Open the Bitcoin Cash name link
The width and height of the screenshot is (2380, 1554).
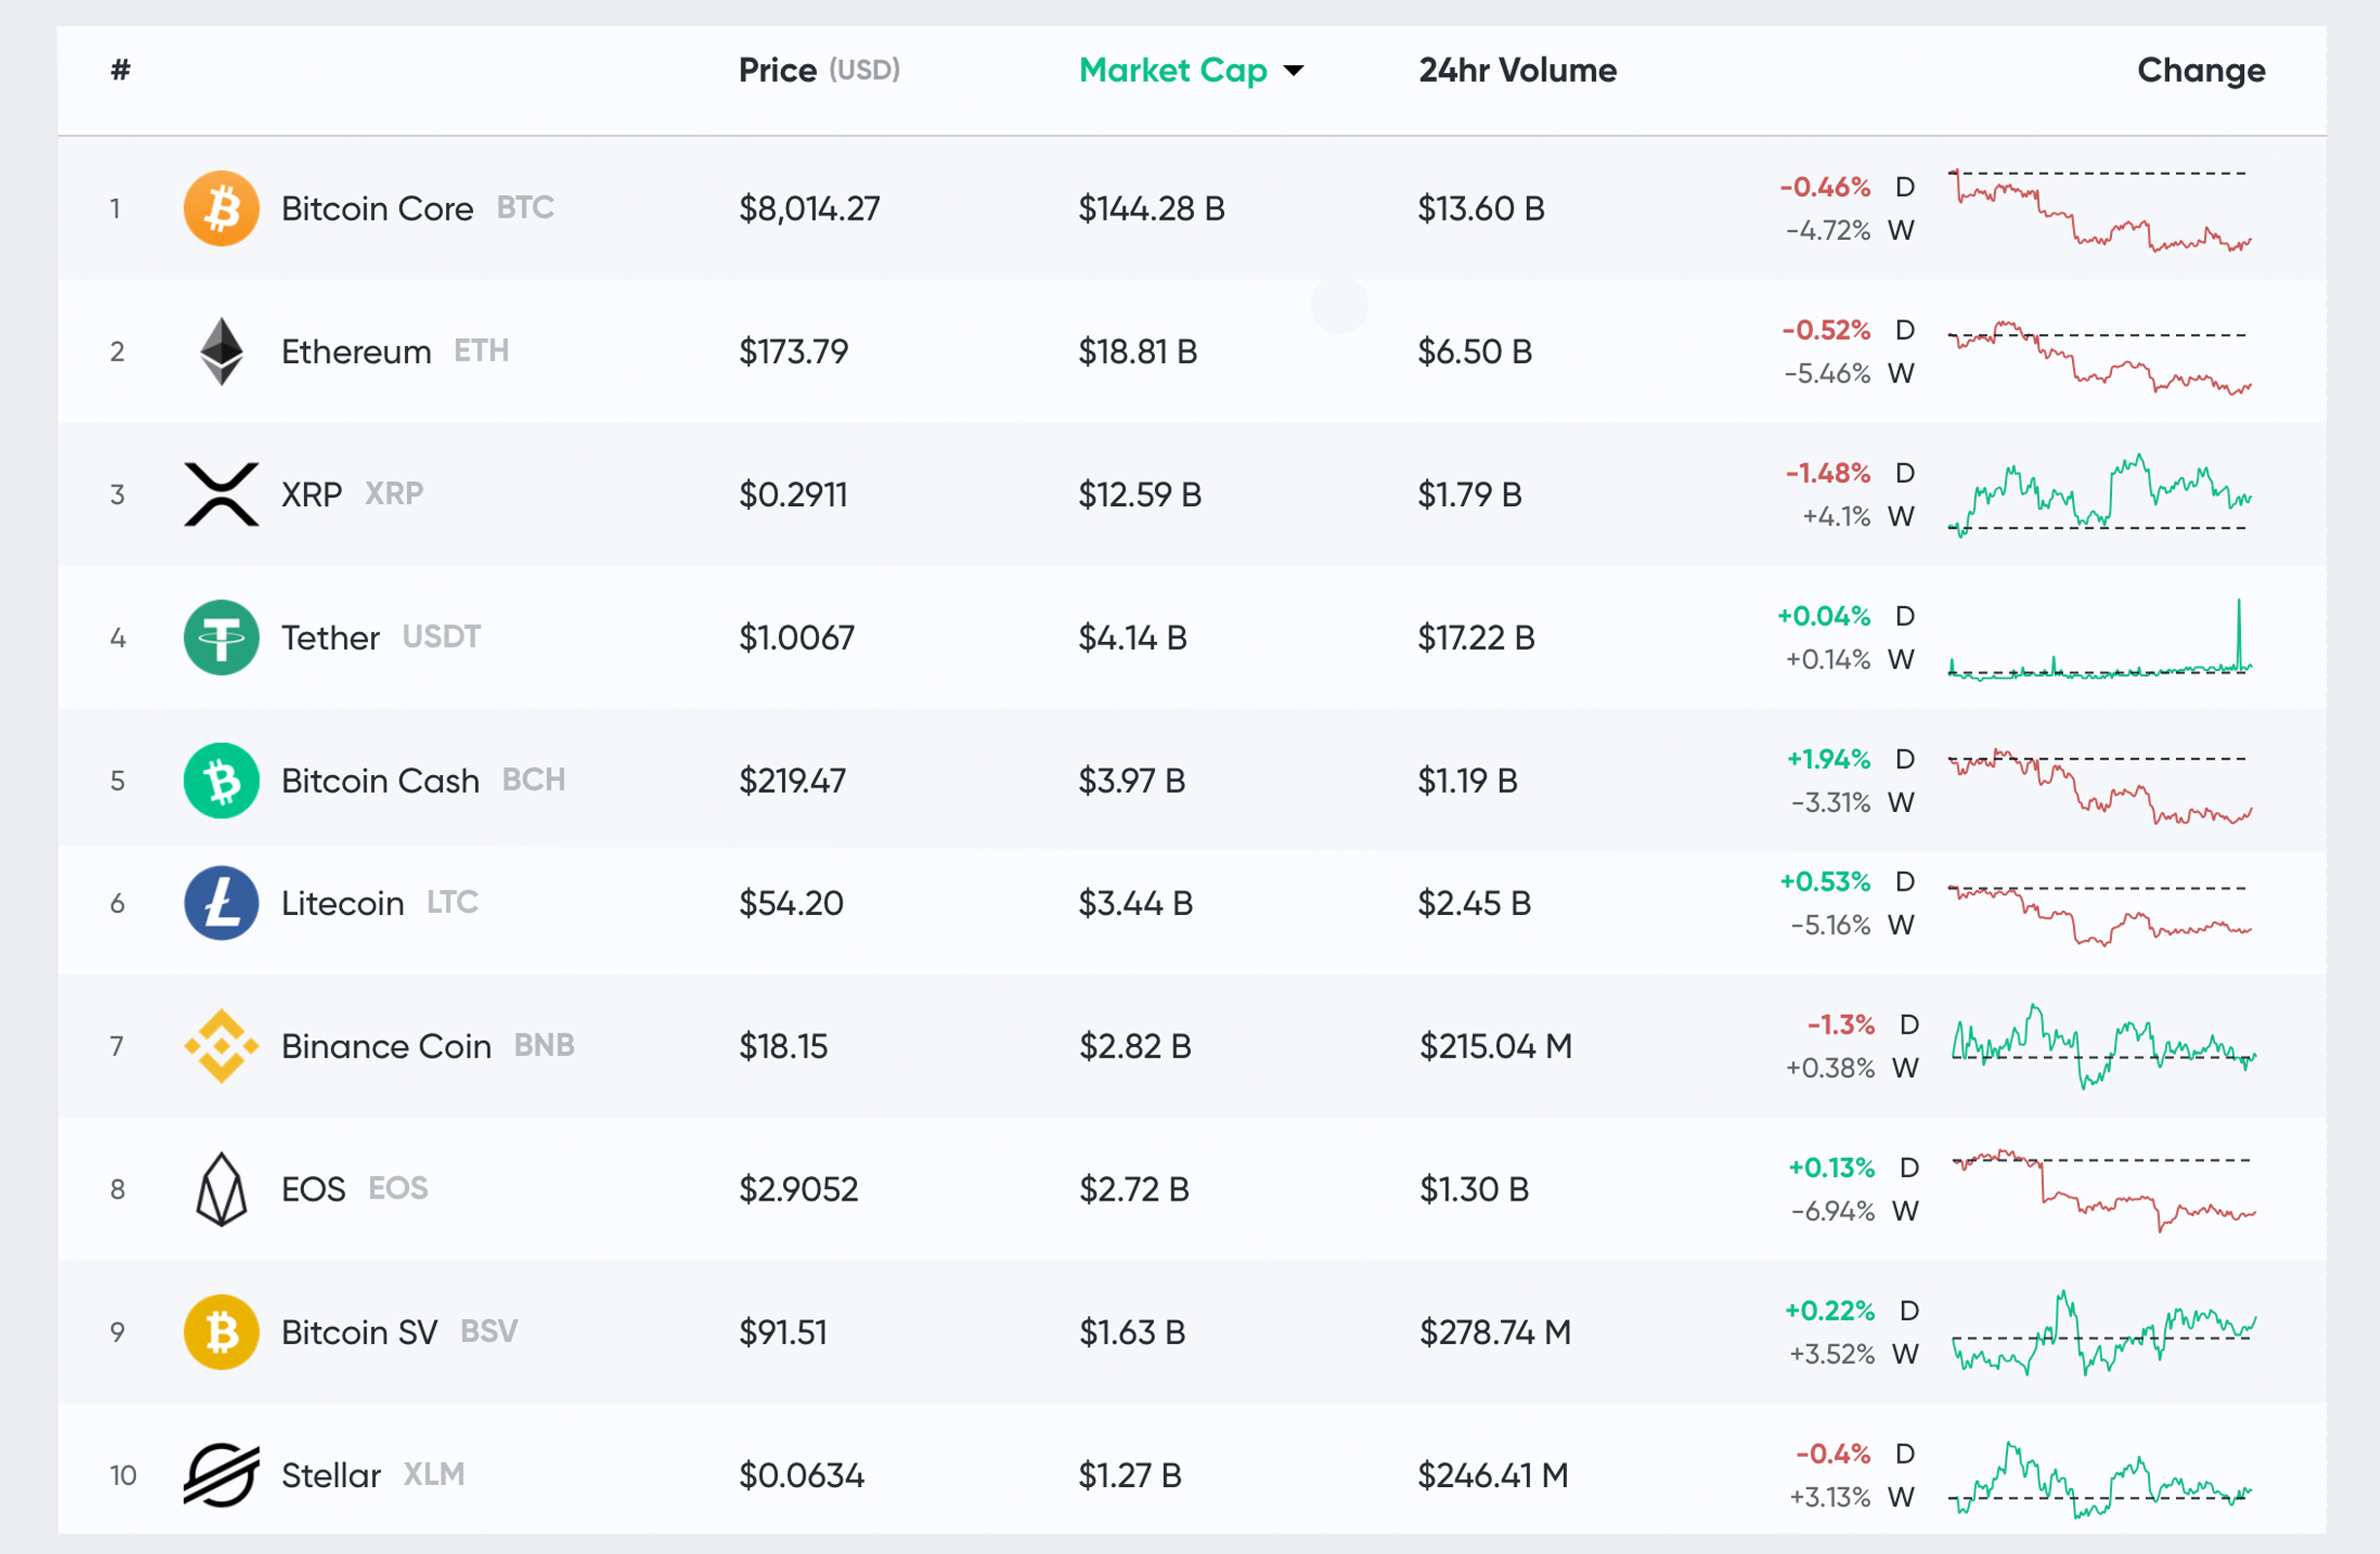(380, 780)
